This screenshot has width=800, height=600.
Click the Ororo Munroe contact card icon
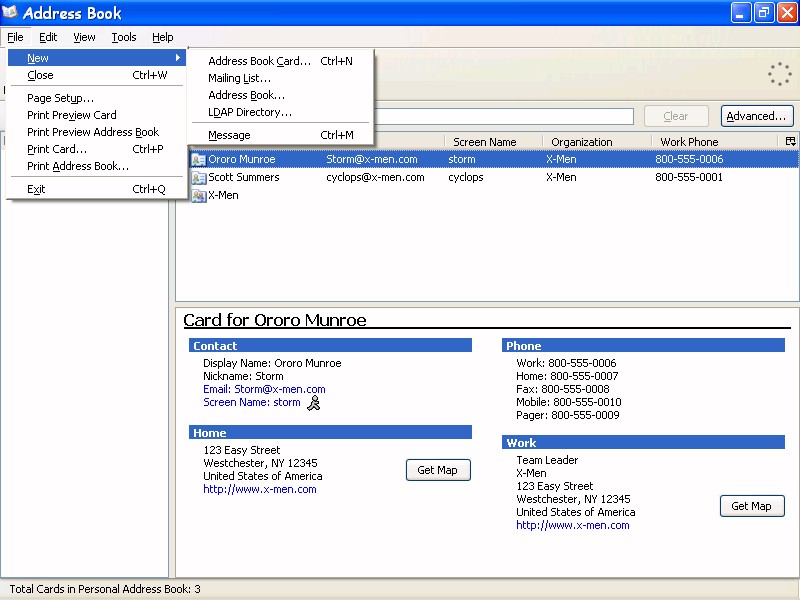(x=198, y=160)
